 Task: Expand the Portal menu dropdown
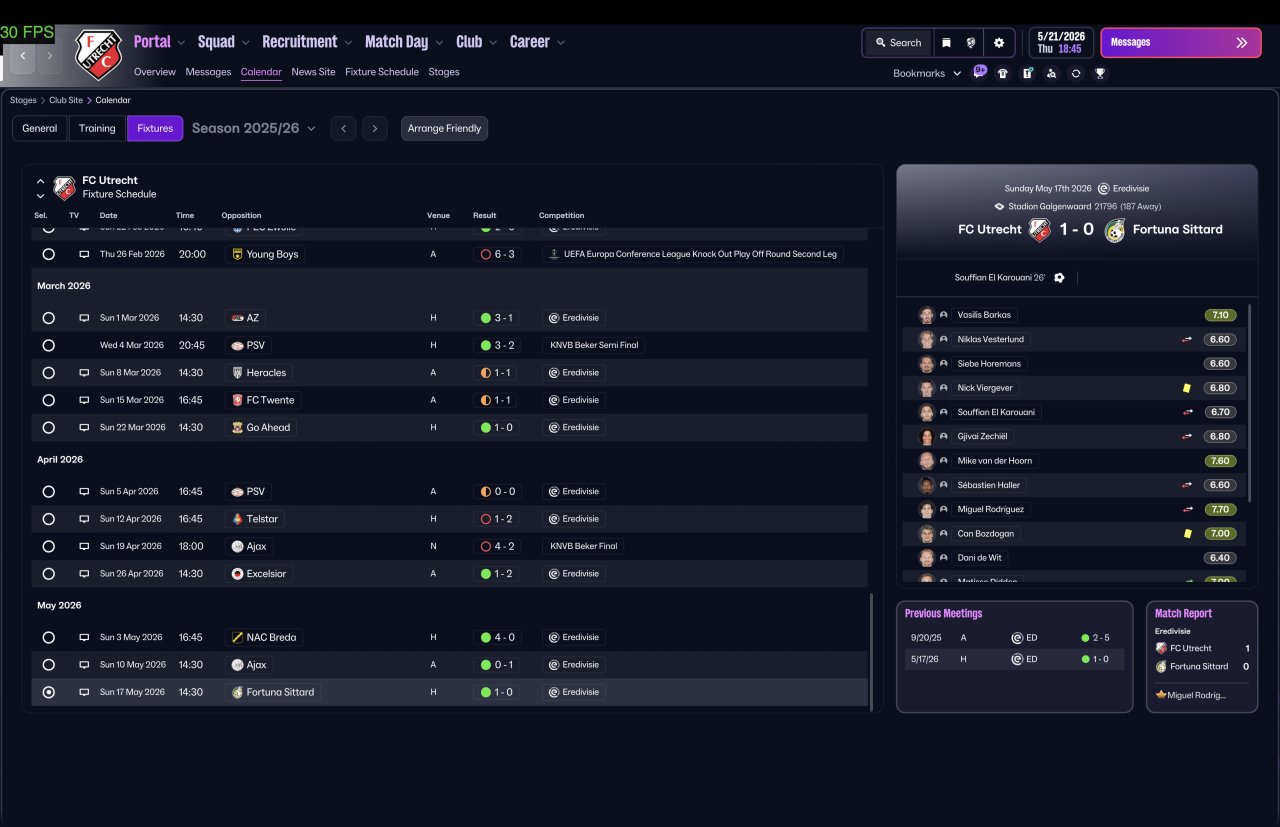(x=181, y=42)
